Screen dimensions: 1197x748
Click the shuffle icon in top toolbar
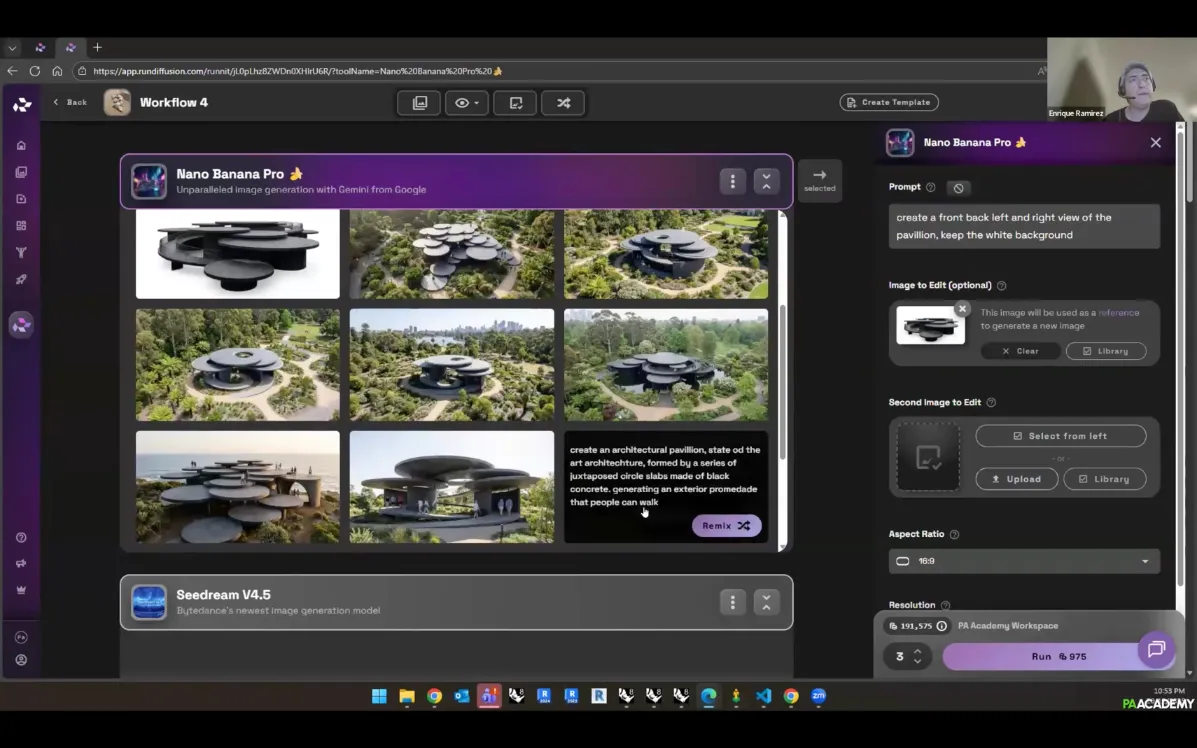pyautogui.click(x=563, y=103)
